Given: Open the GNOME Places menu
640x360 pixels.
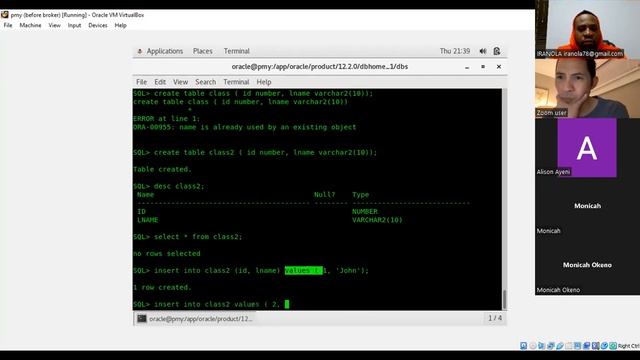Looking at the screenshot, I should click(202, 51).
